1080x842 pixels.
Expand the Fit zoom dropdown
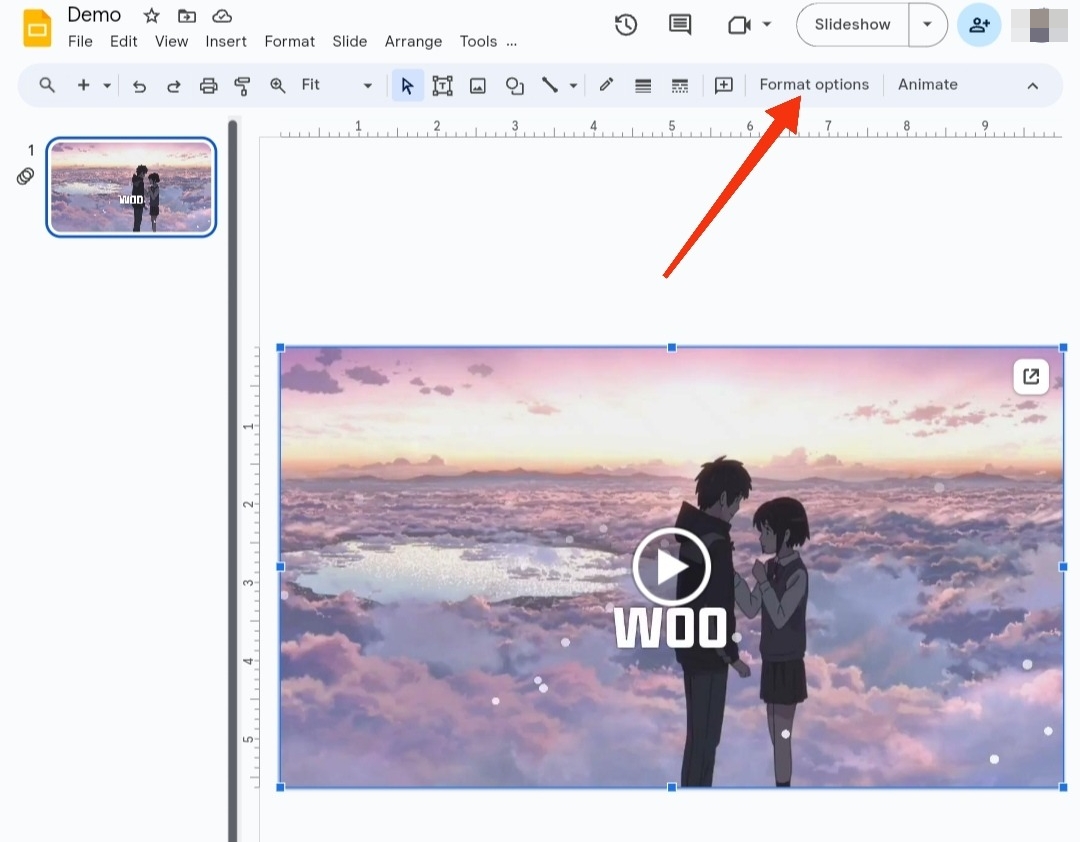[x=367, y=85]
